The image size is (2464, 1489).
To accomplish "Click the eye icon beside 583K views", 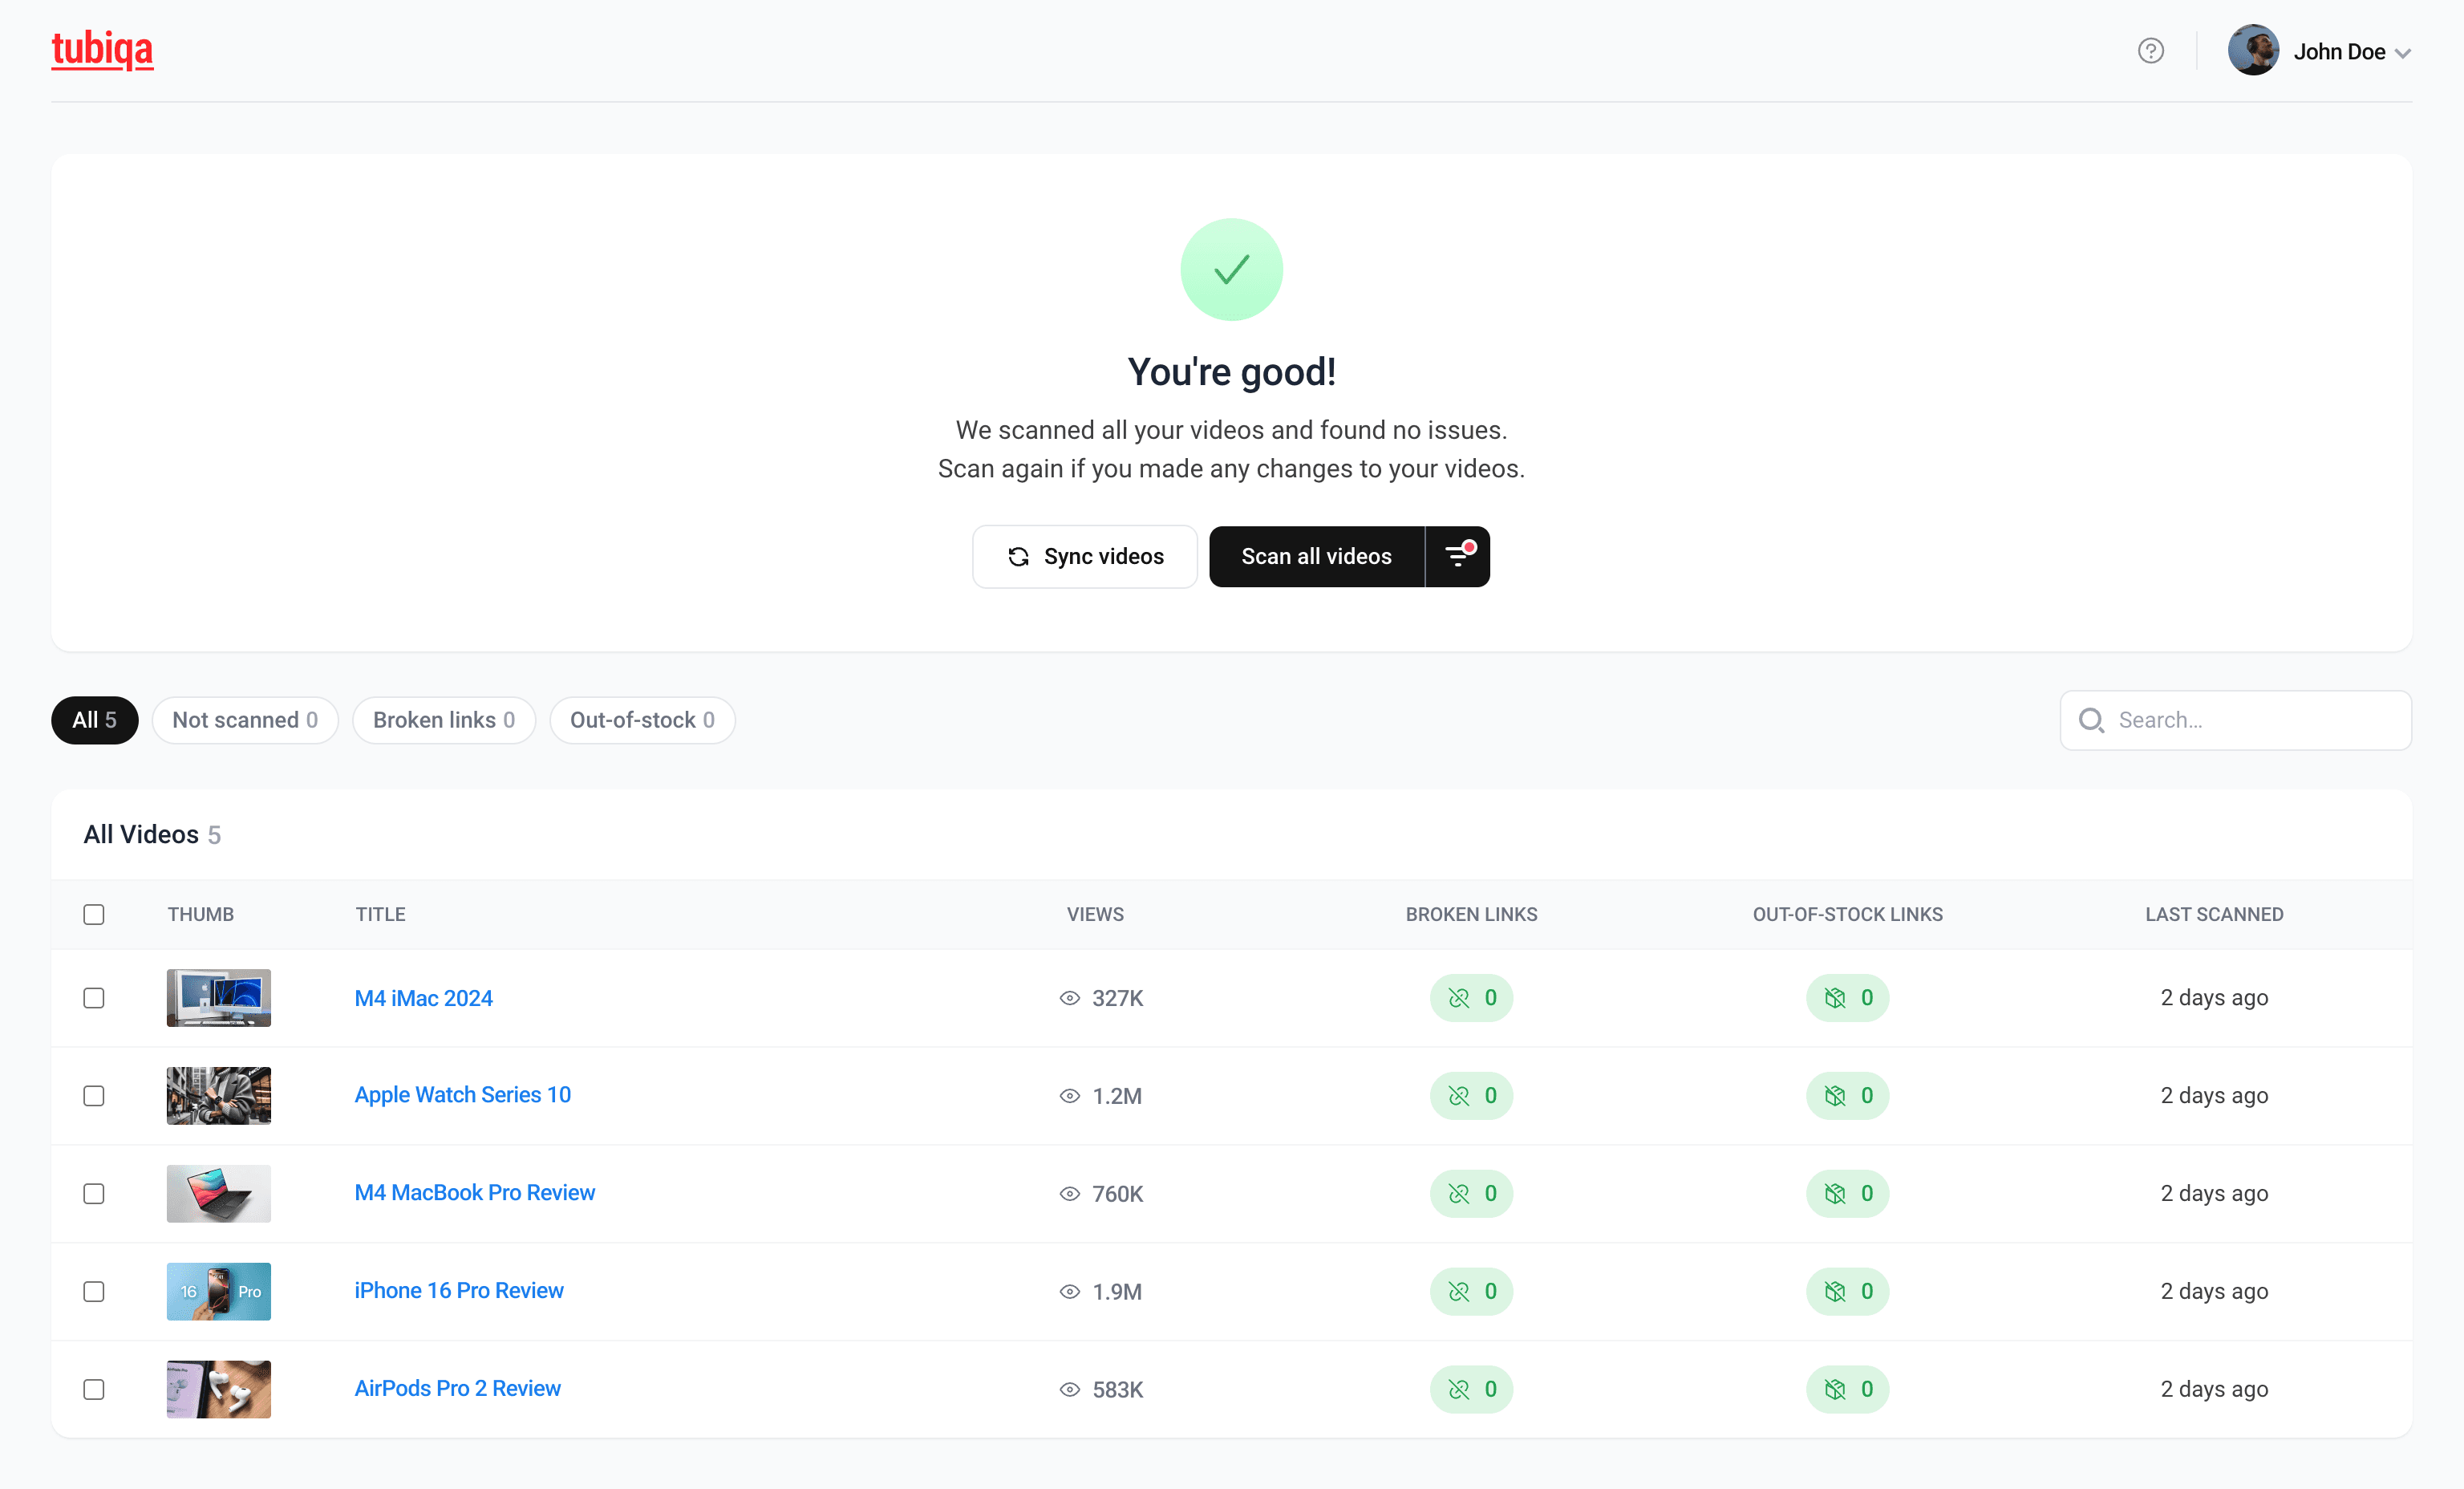I will [x=1070, y=1390].
